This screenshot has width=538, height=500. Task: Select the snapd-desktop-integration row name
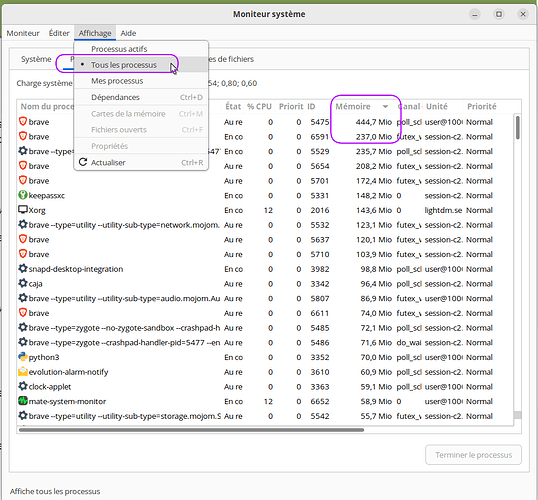pyautogui.click(x=76, y=269)
